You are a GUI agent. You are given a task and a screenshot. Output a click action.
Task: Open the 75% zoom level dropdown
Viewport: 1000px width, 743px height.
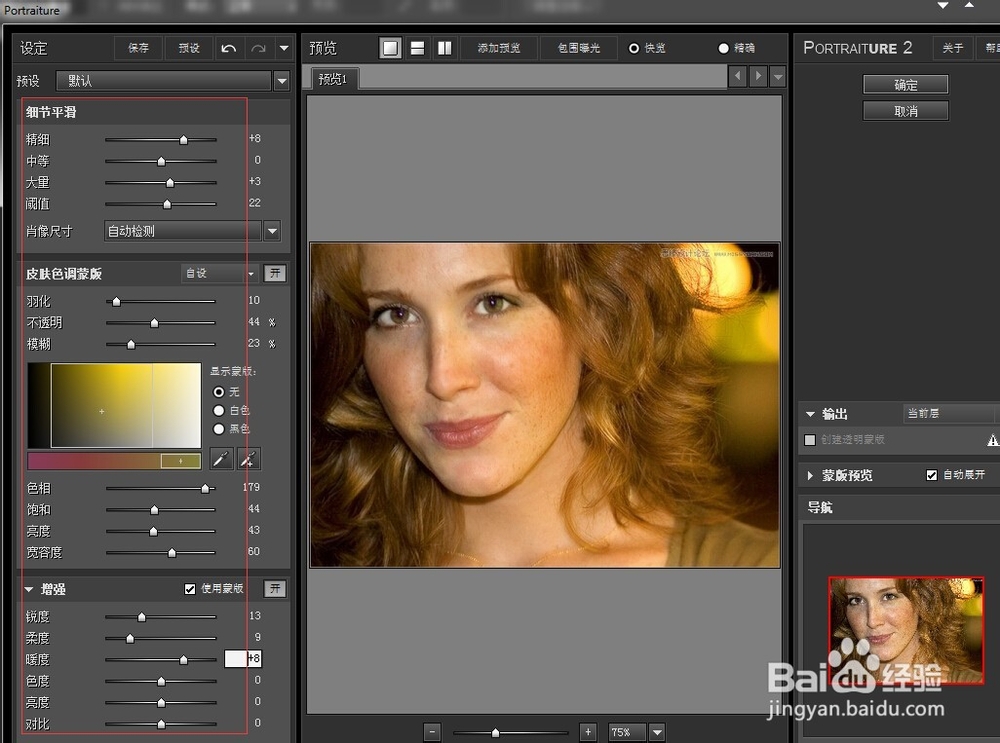tap(657, 732)
